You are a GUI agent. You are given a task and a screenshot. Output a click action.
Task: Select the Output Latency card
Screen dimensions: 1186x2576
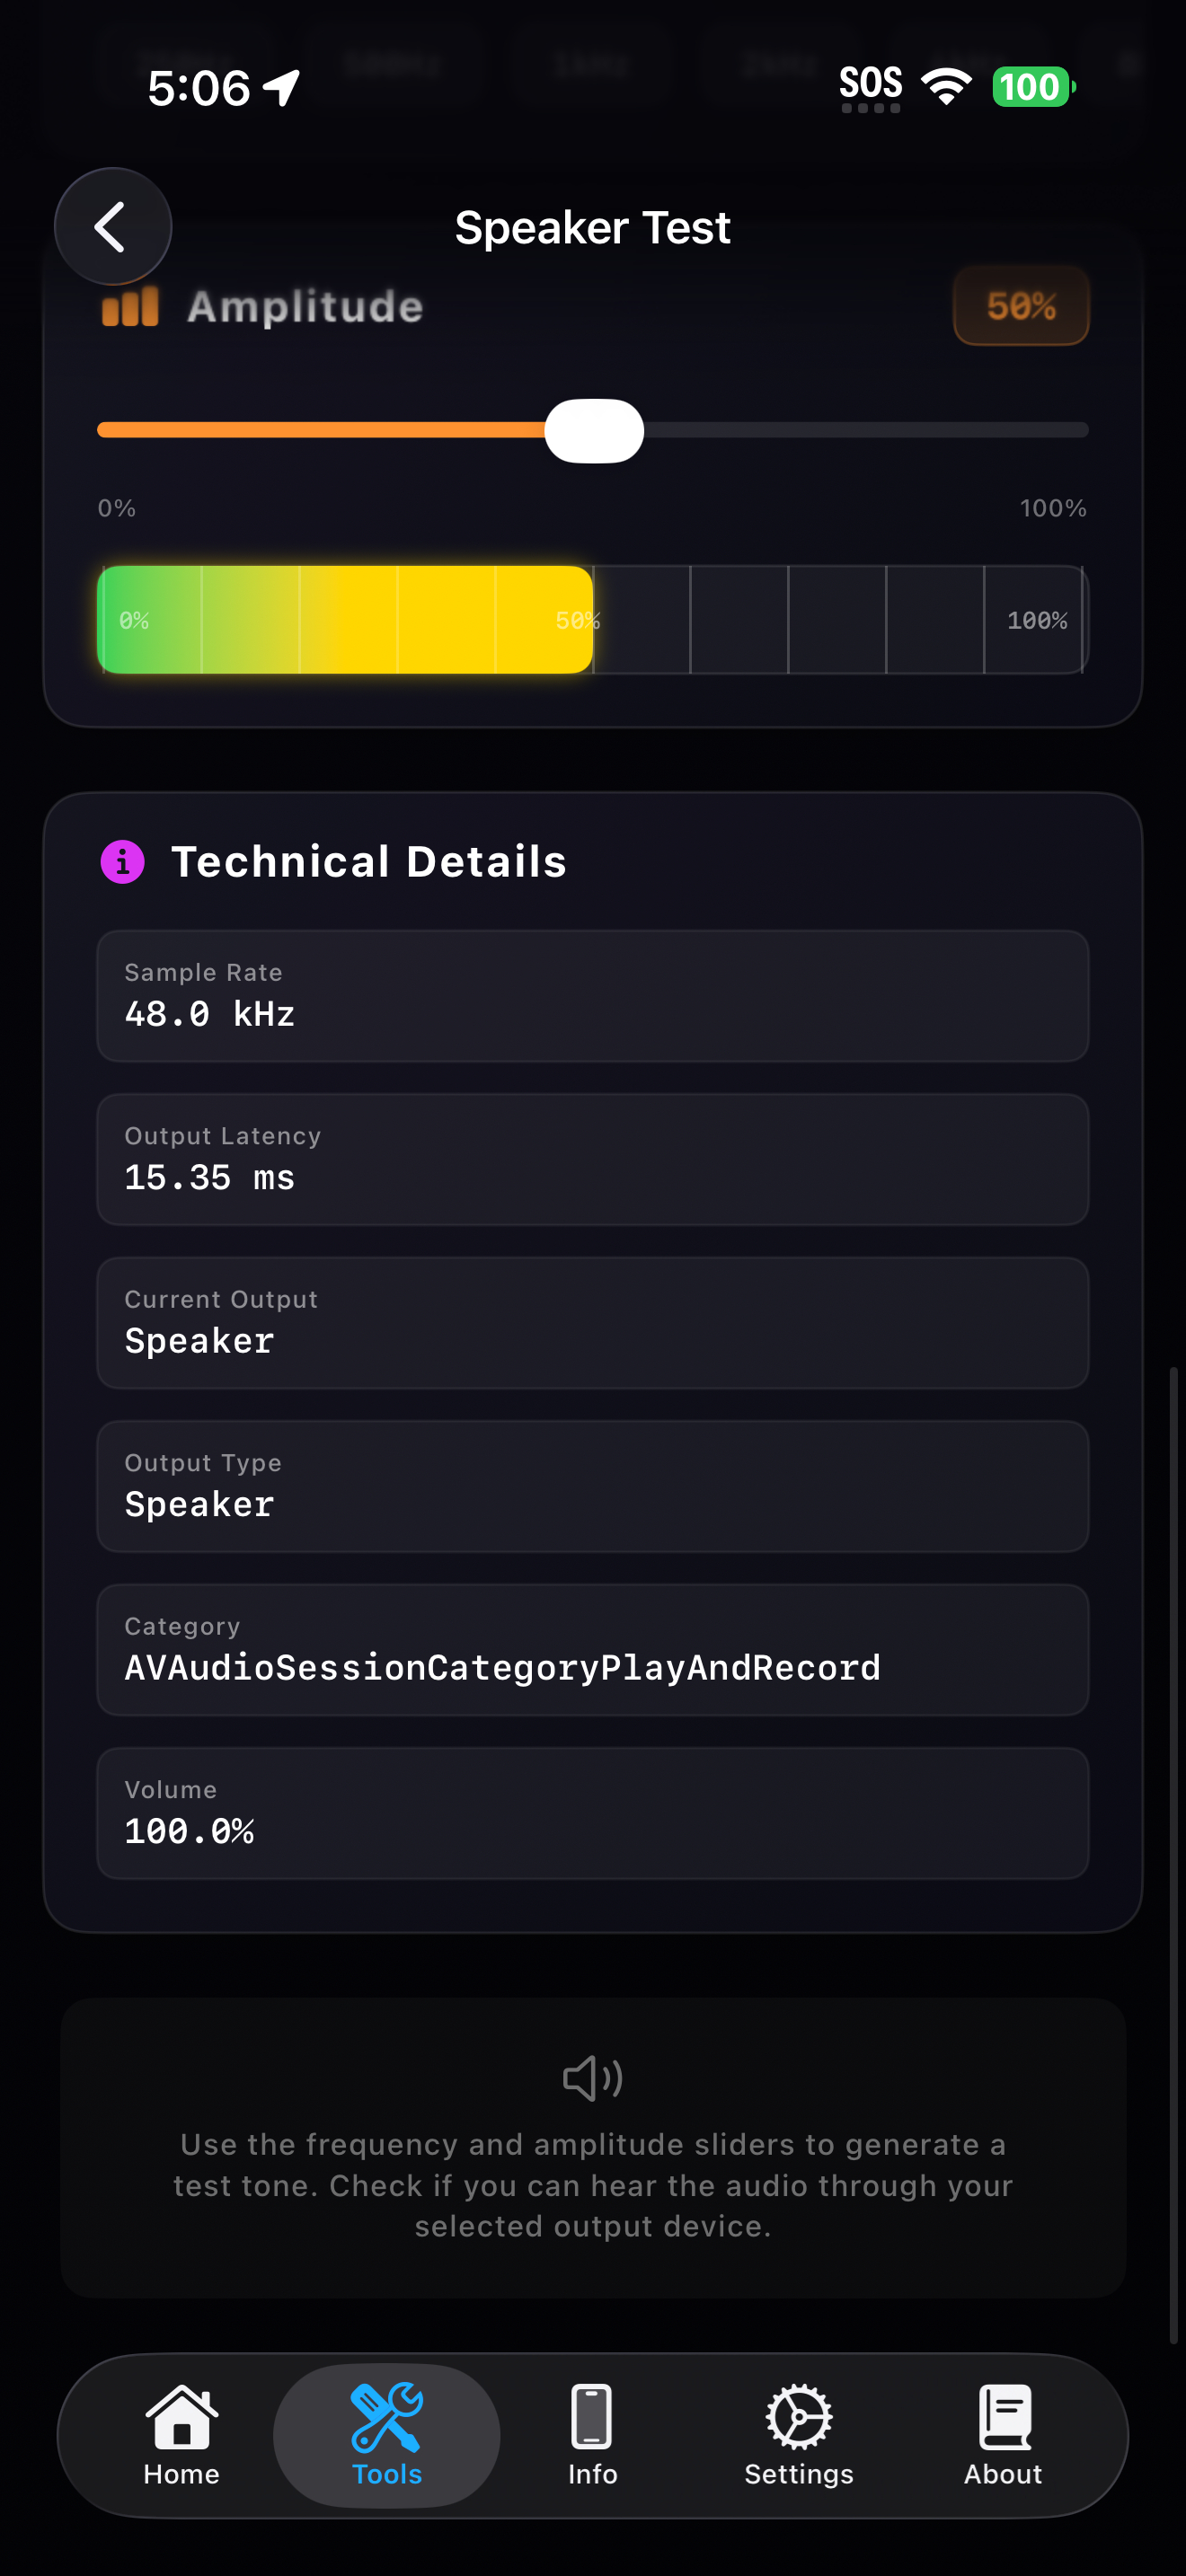click(x=592, y=1159)
